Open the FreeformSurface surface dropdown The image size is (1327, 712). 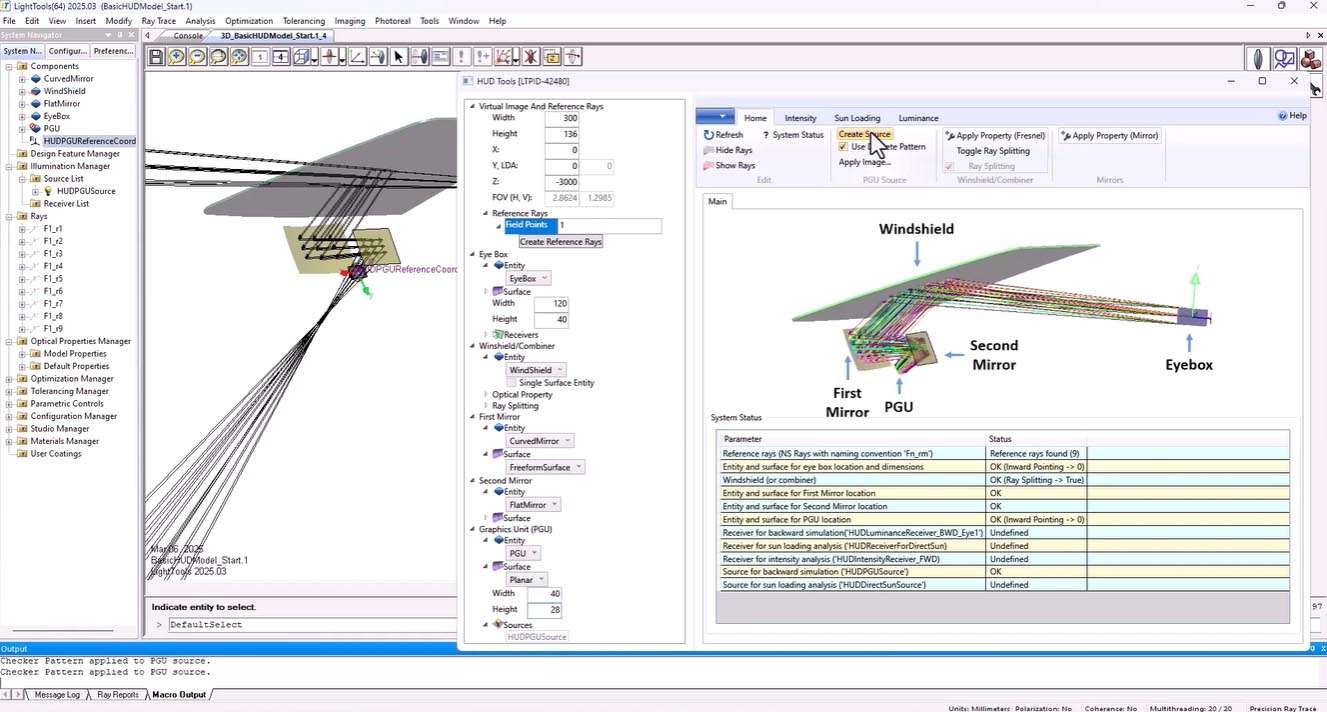545,467
